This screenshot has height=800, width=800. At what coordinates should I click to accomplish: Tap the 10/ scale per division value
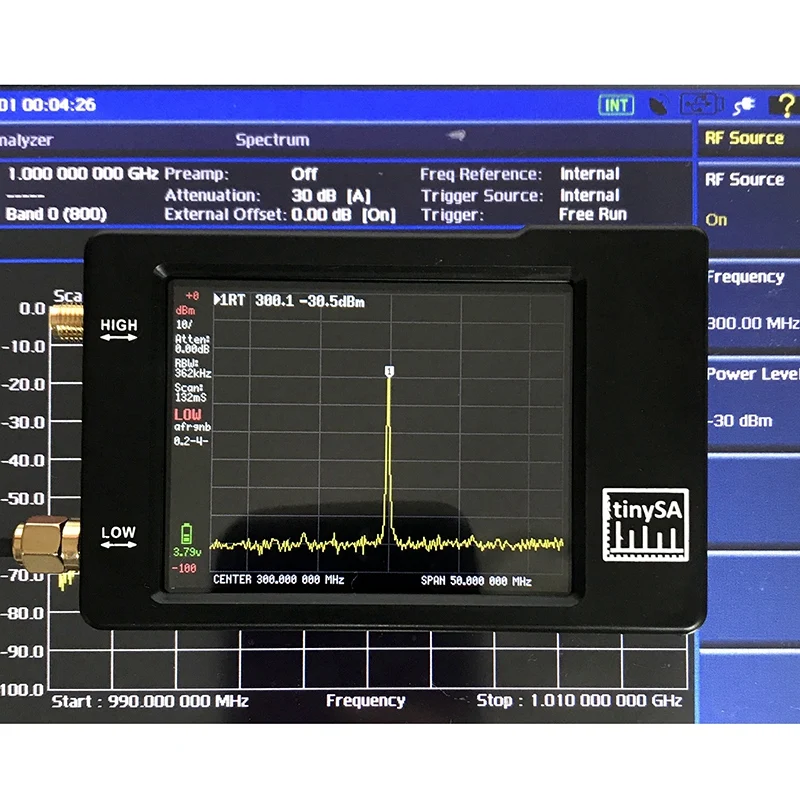click(184, 324)
